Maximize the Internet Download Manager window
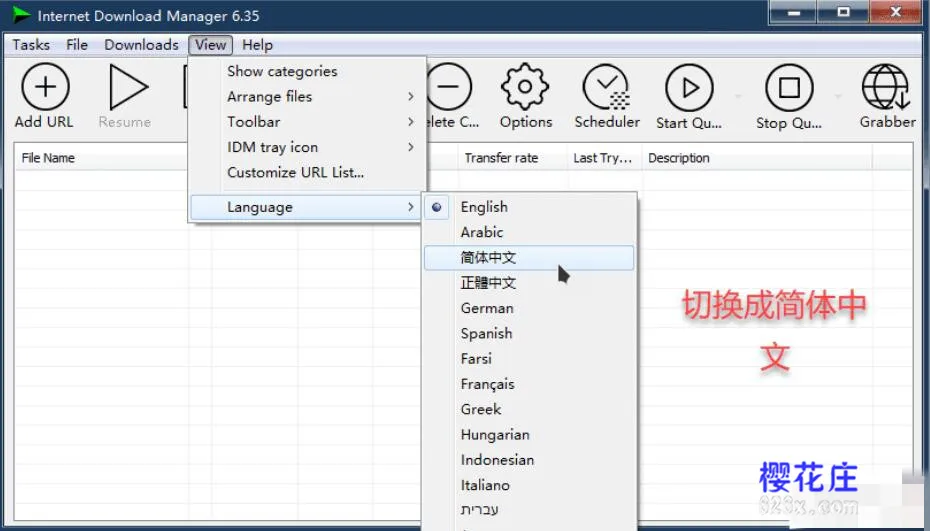Image resolution: width=930 pixels, height=531 pixels. pyautogui.click(x=843, y=12)
